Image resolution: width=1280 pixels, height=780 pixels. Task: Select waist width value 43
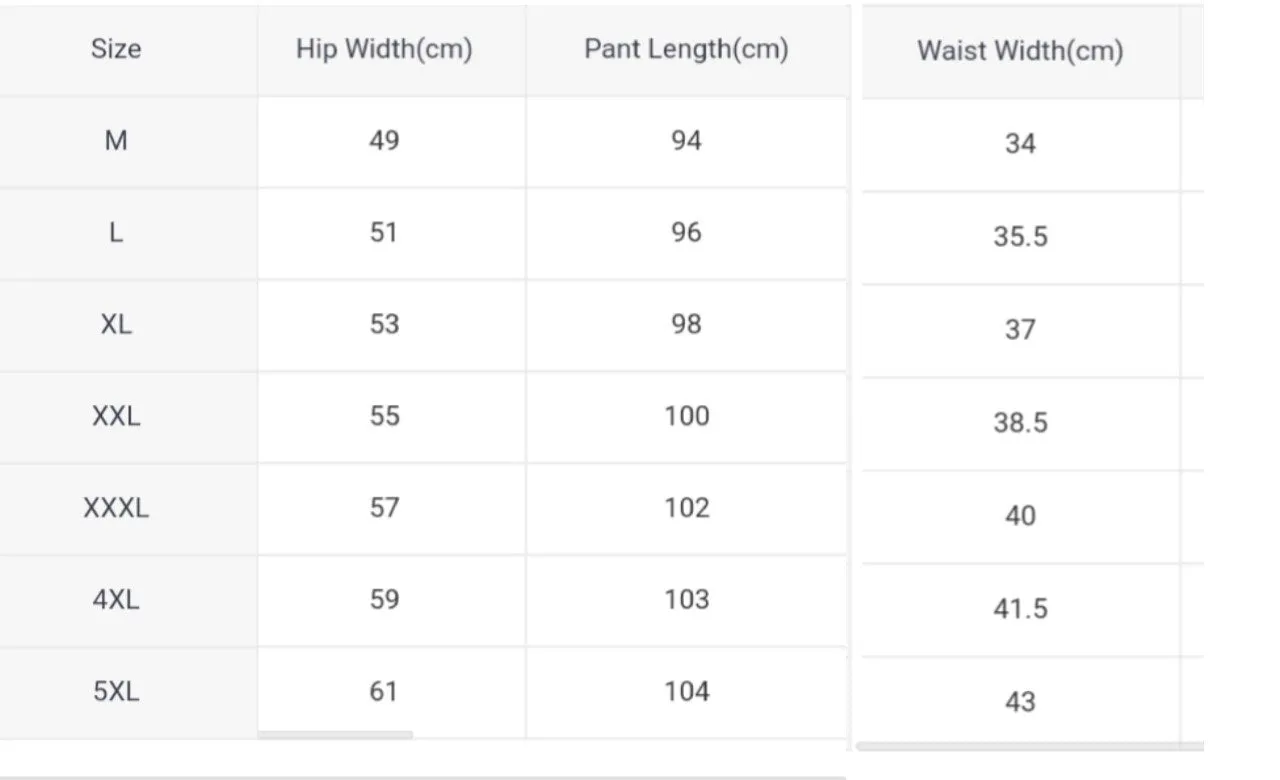1020,702
